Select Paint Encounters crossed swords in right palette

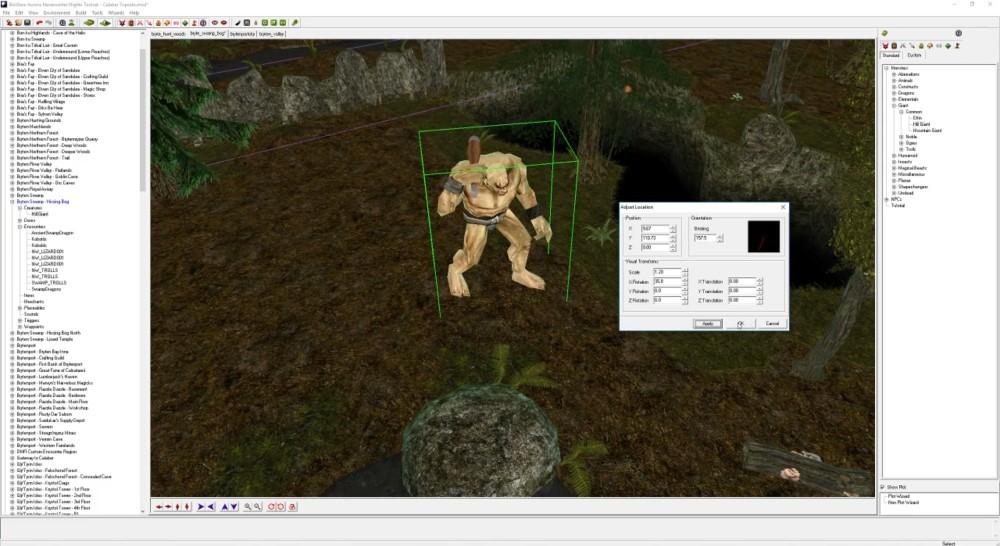click(x=903, y=46)
